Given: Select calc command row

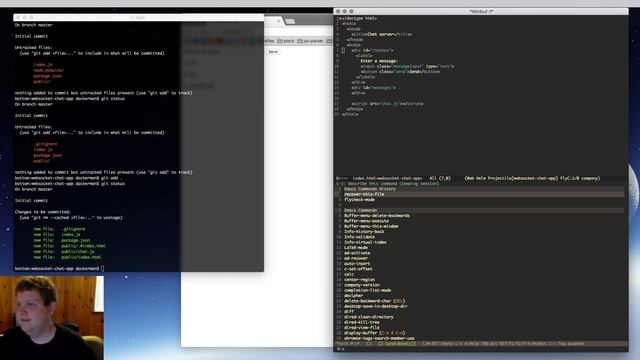Looking at the screenshot, I should pos(349,274).
